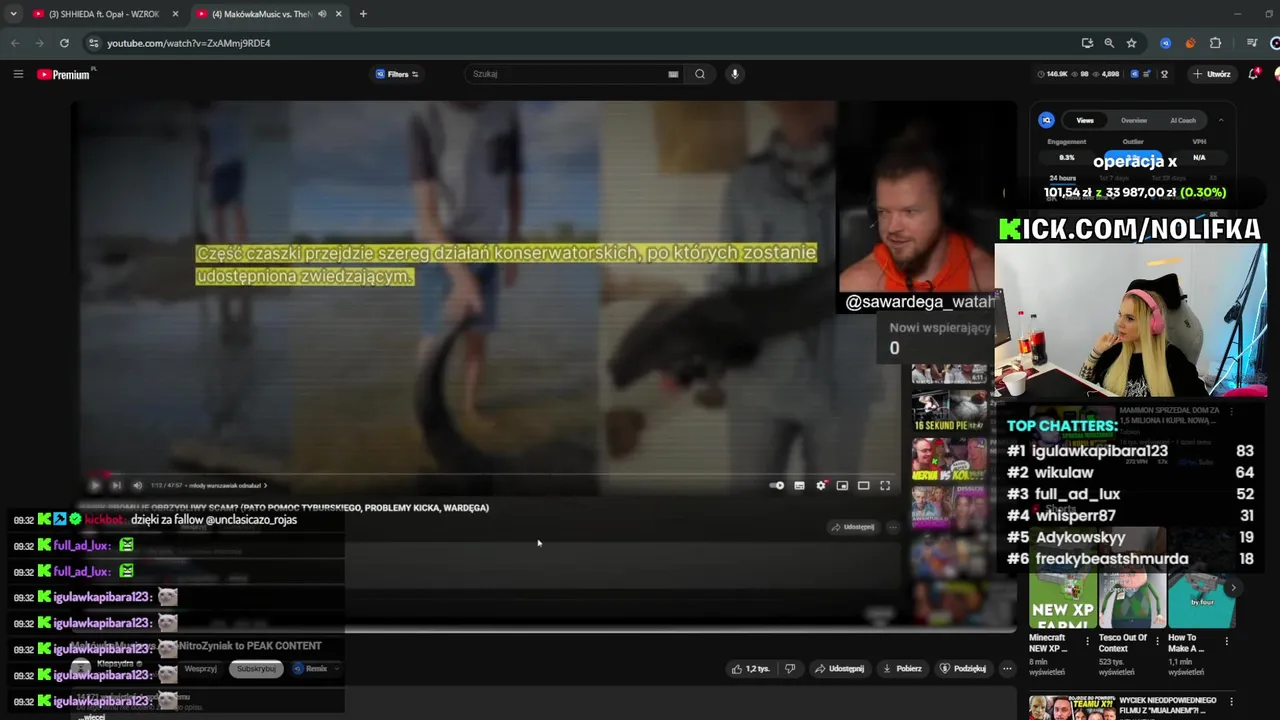Image resolution: width=1280 pixels, height=720 pixels.
Task: Click the Podziękuj thanks button
Action: [x=963, y=669]
